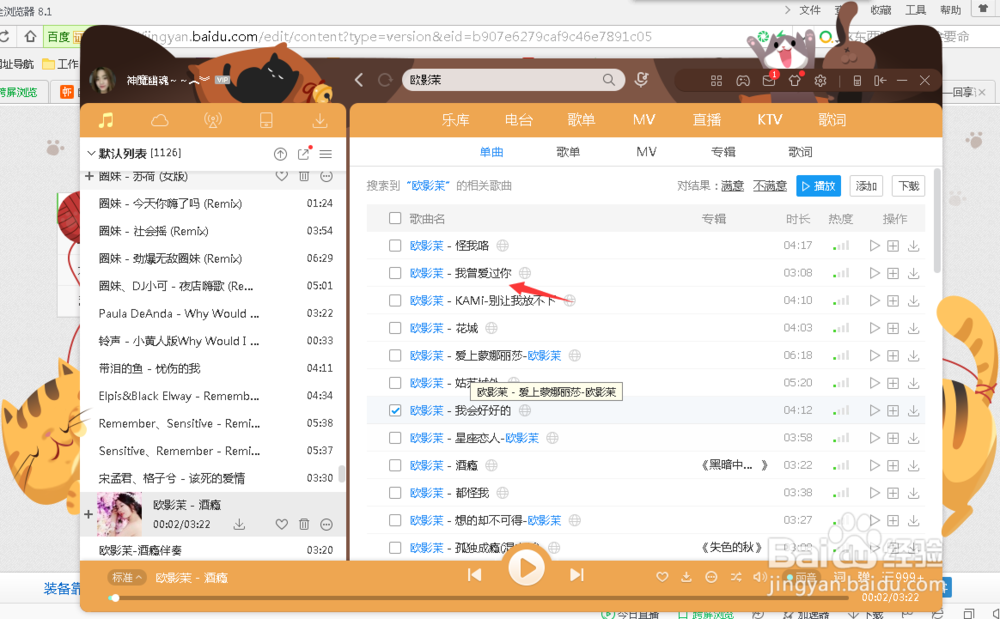Check the box for 怪我咯
The height and width of the screenshot is (619, 1000).
click(395, 245)
